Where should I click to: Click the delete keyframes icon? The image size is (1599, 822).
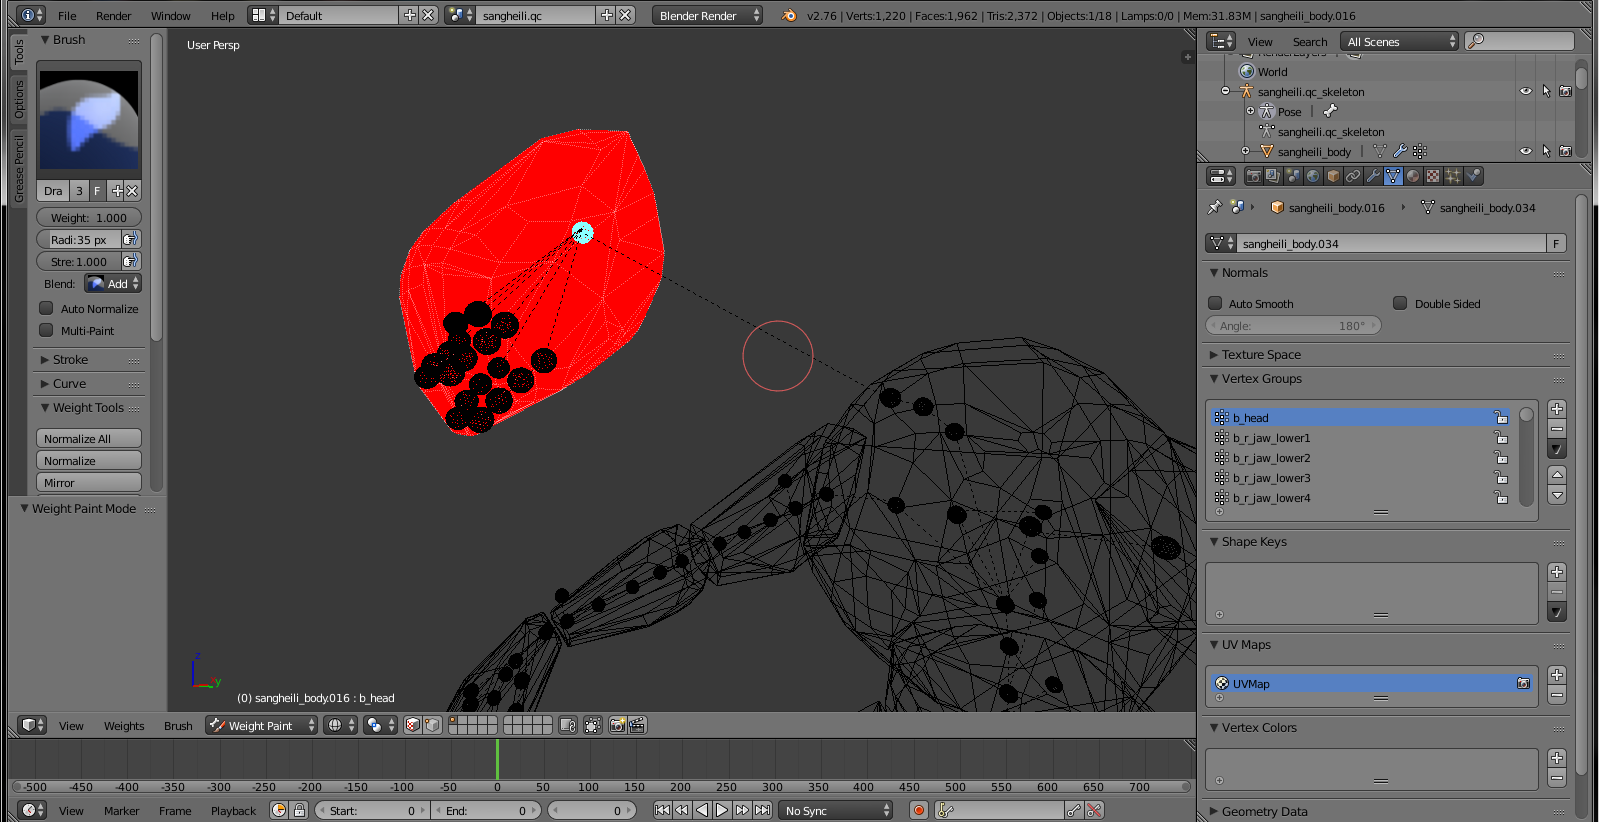click(x=1094, y=810)
